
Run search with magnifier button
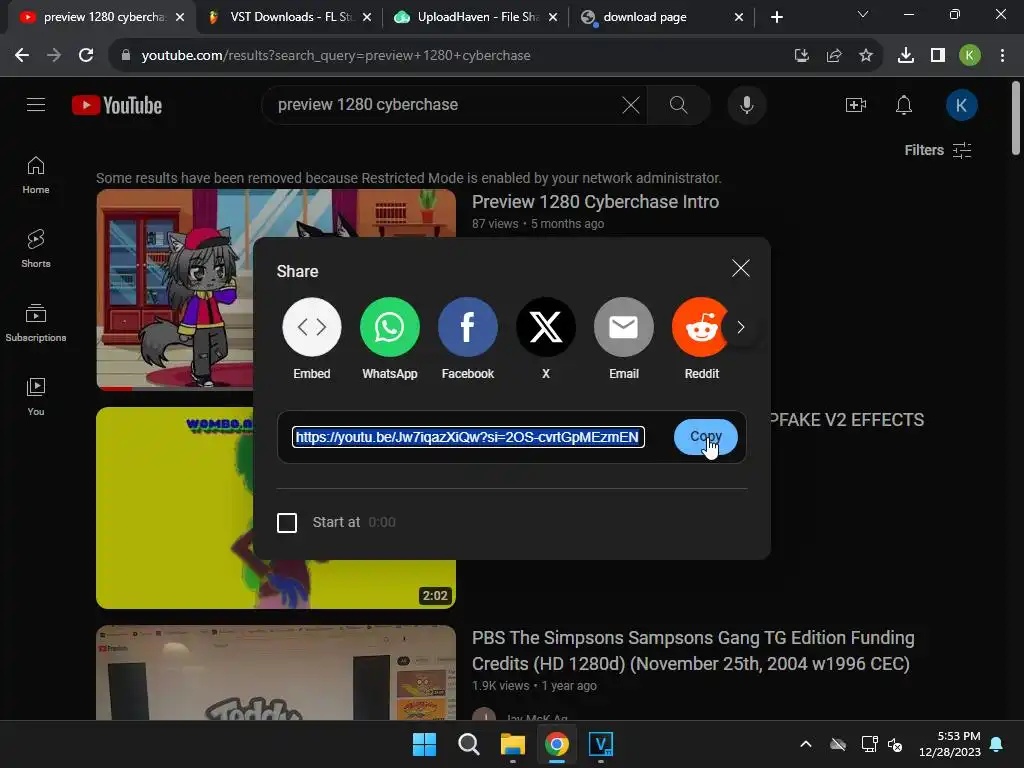coord(679,104)
